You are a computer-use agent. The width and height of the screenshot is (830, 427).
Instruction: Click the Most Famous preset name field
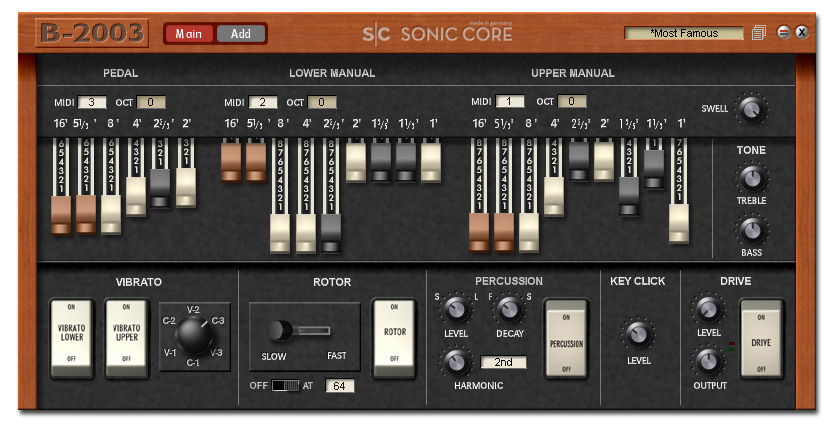pyautogui.click(x=684, y=33)
